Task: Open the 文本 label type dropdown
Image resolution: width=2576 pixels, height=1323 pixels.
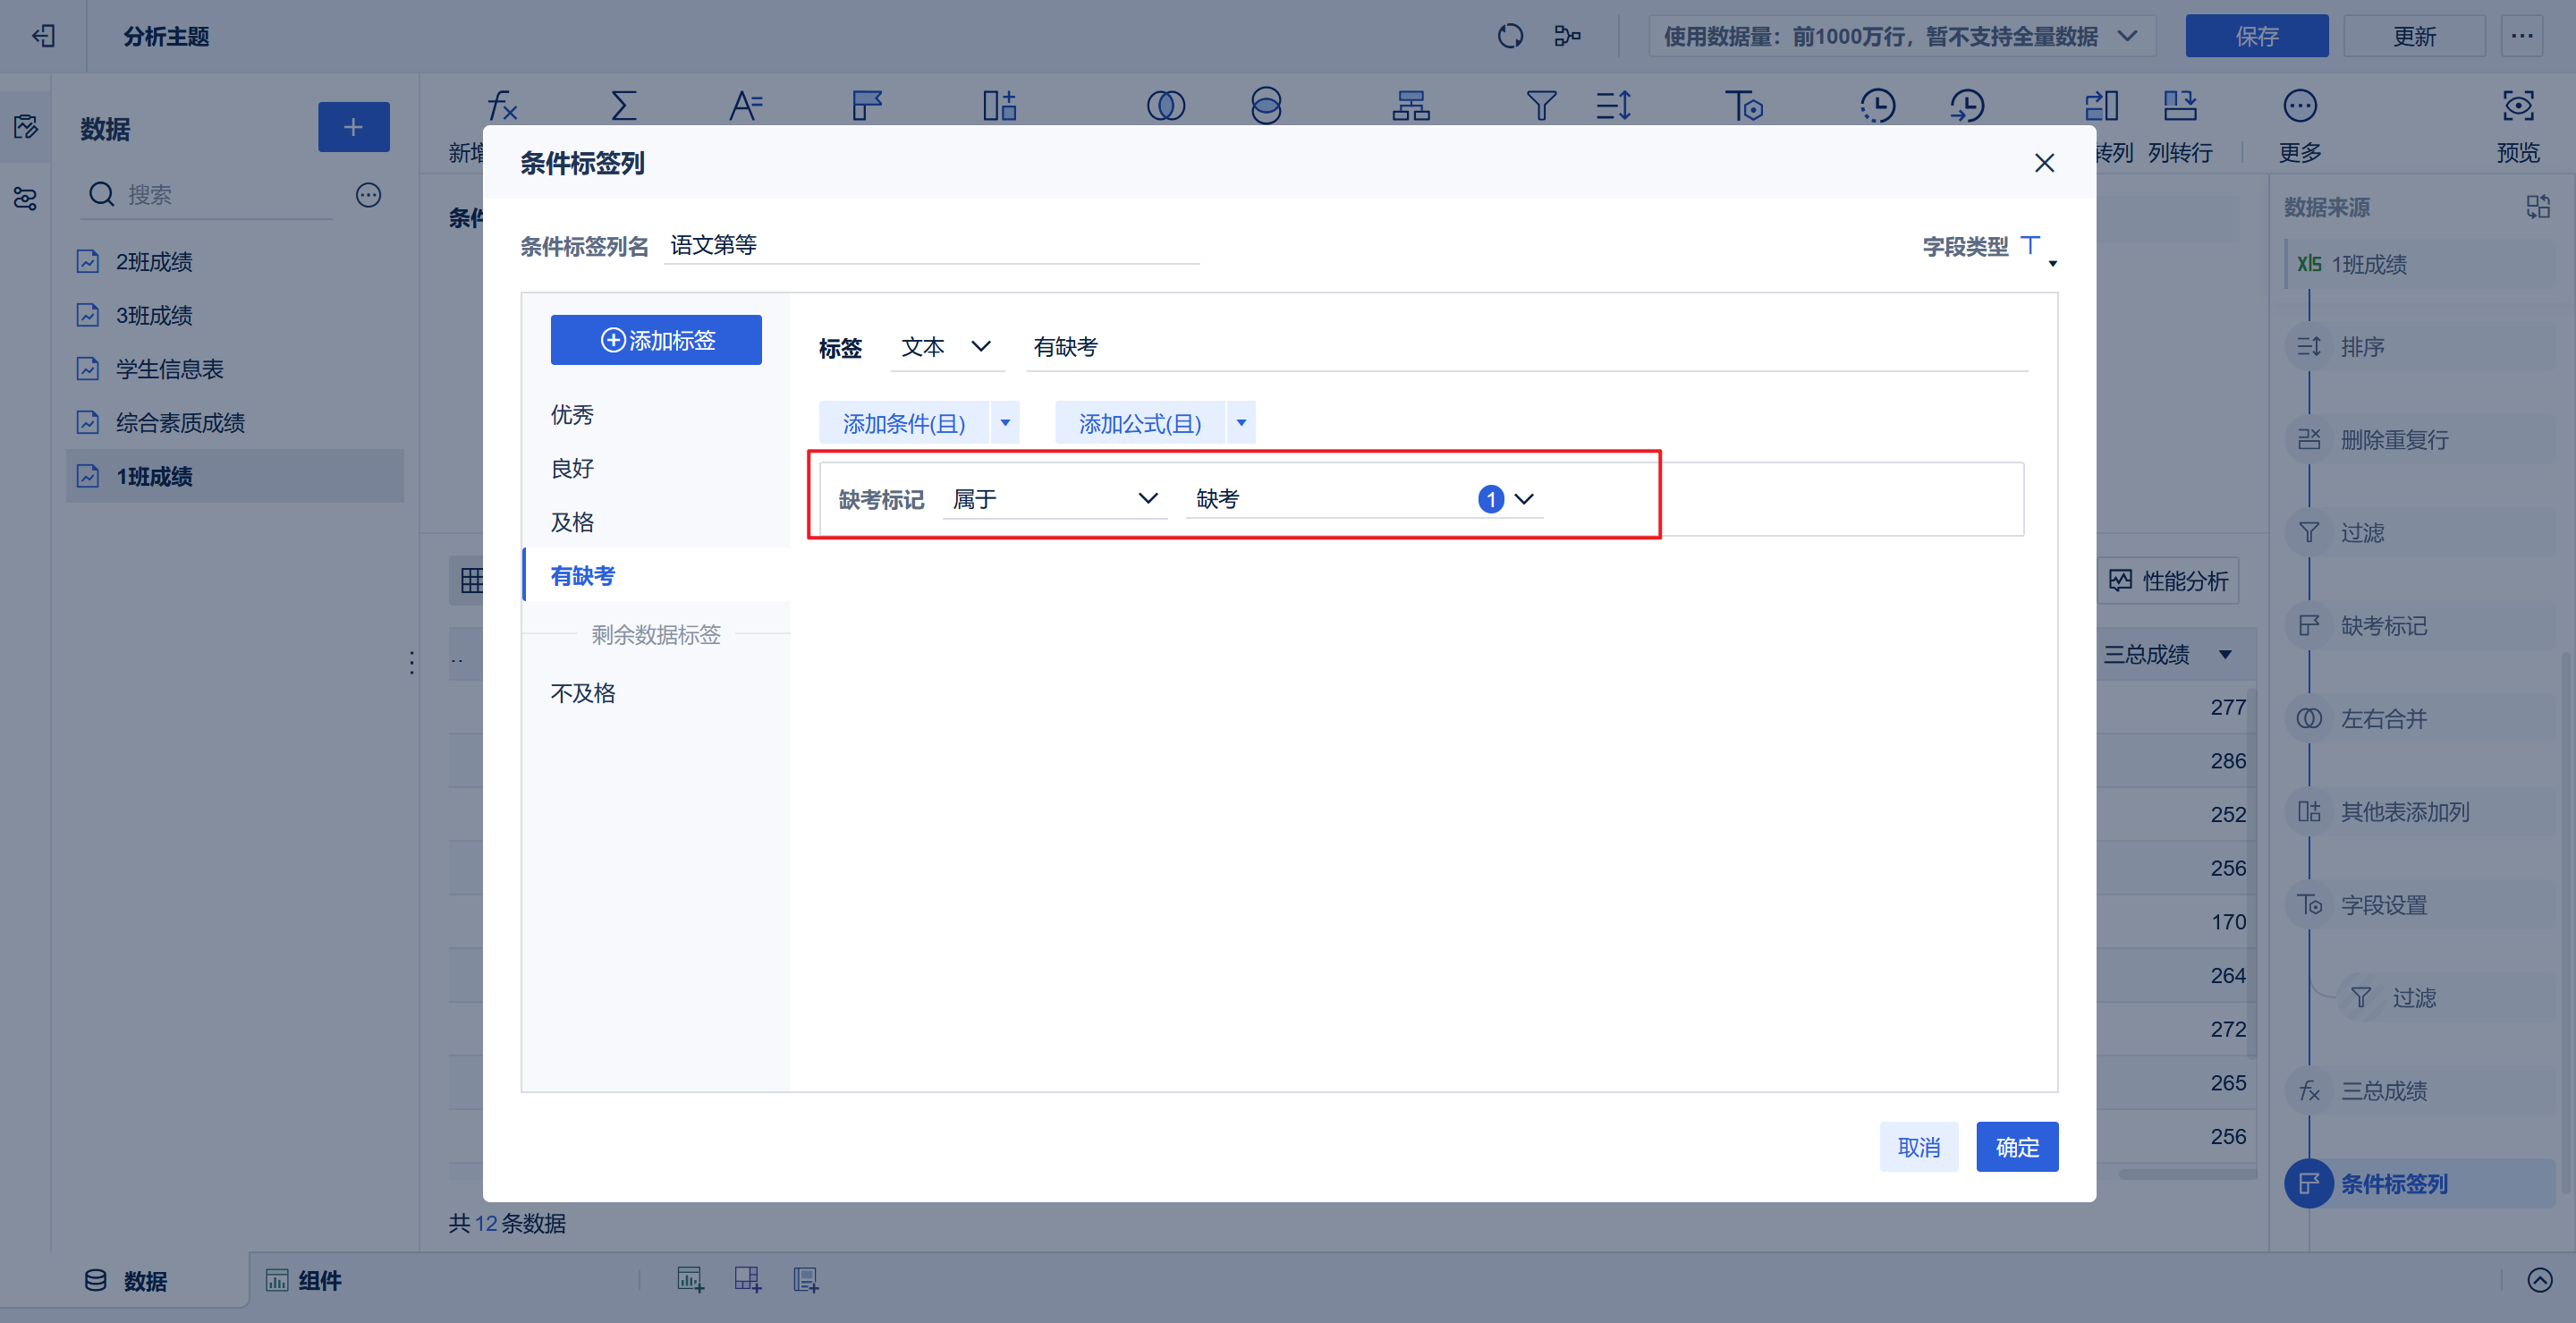Action: coord(946,347)
